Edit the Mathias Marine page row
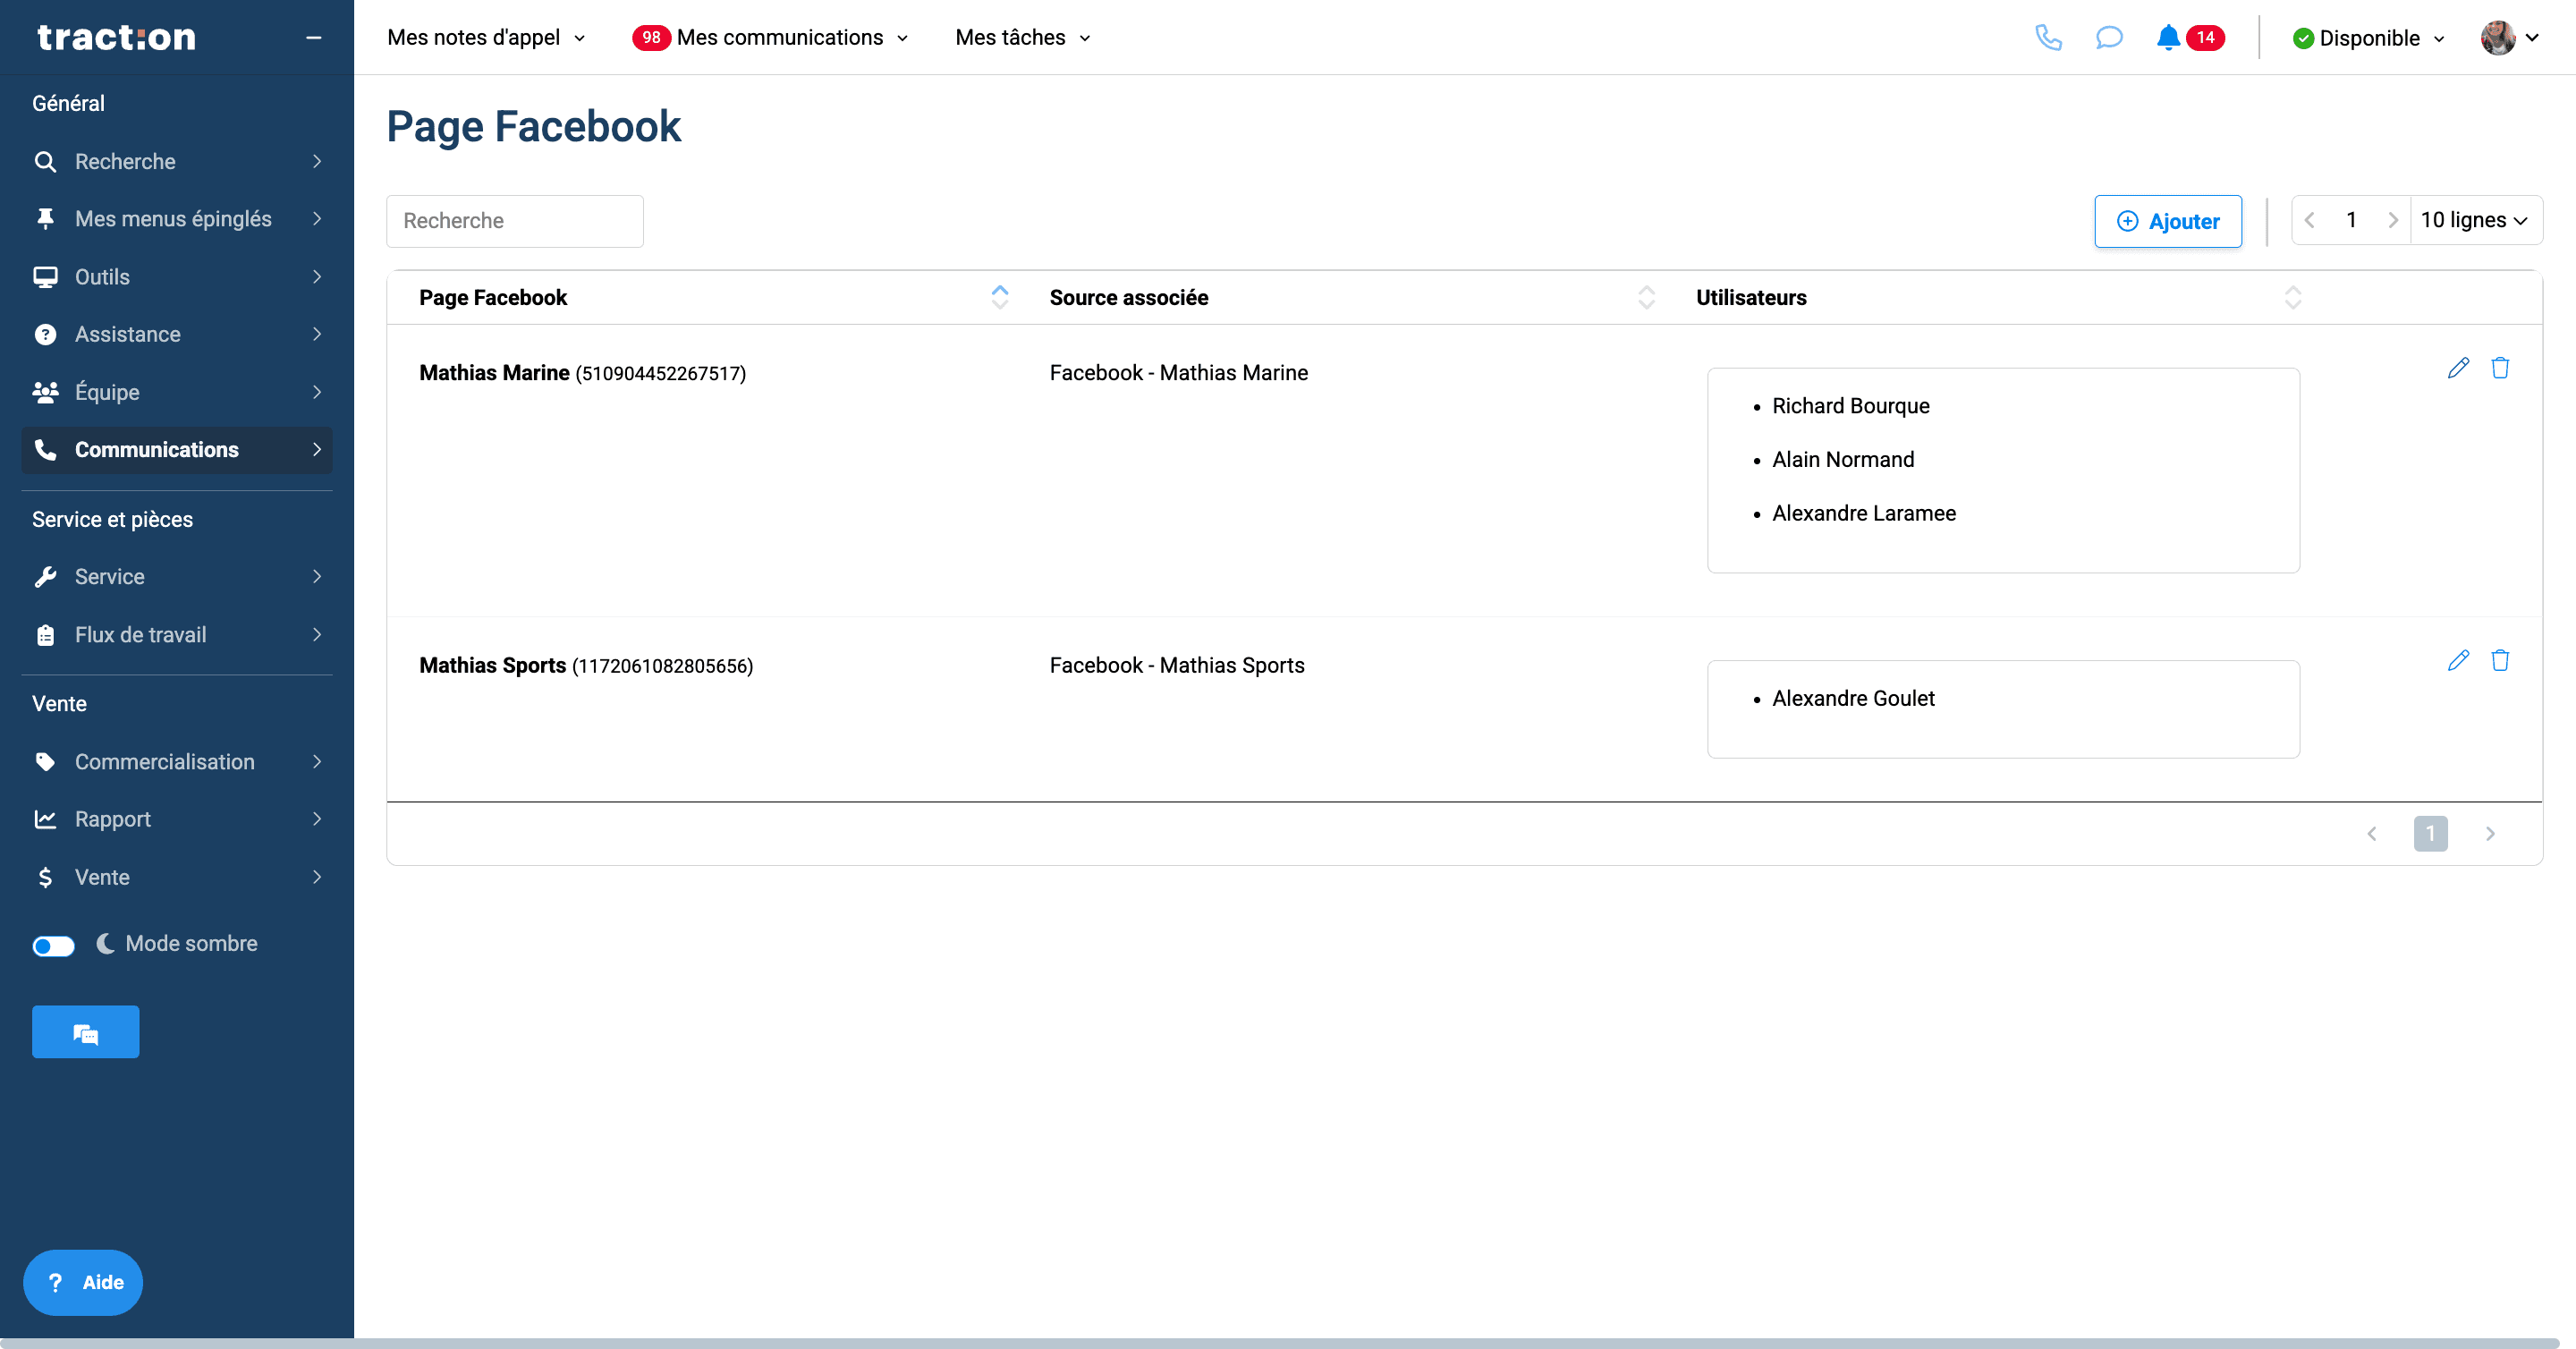 click(x=2458, y=368)
